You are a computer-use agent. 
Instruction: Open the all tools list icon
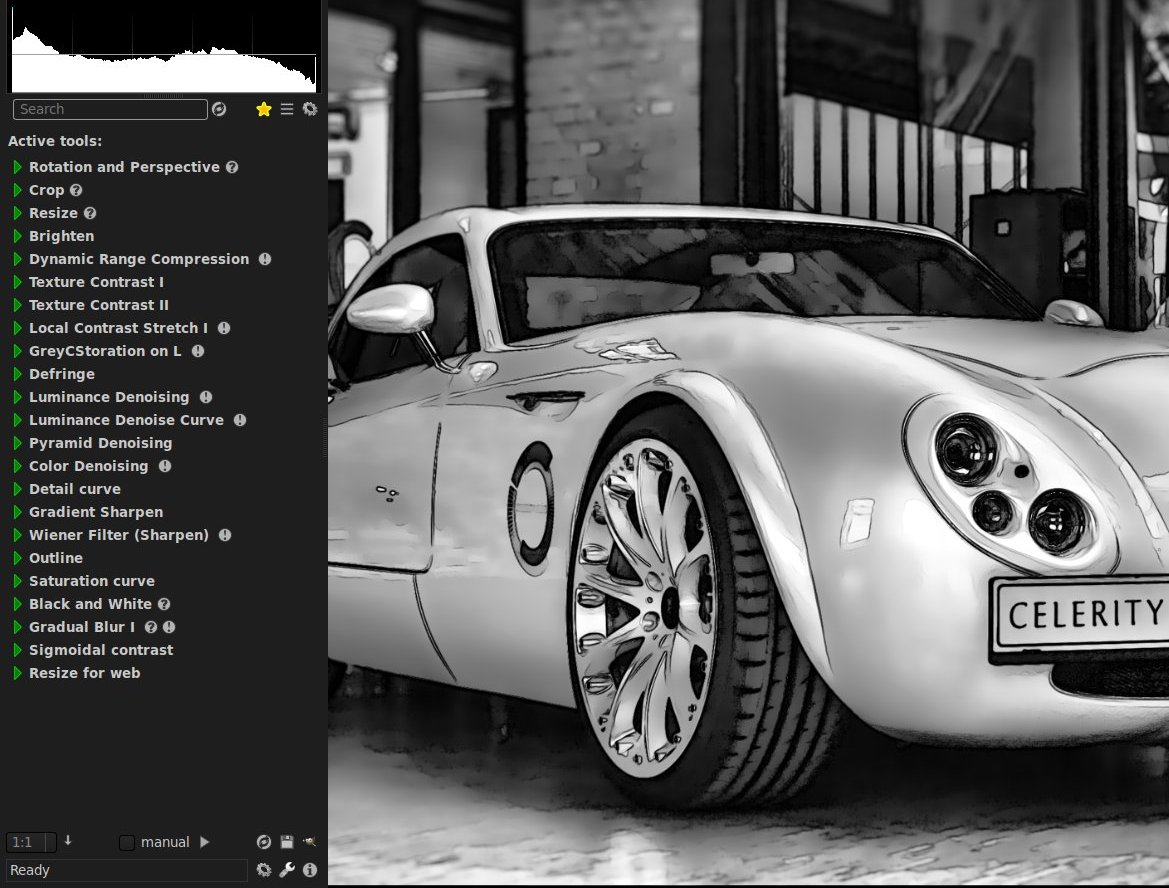287,109
